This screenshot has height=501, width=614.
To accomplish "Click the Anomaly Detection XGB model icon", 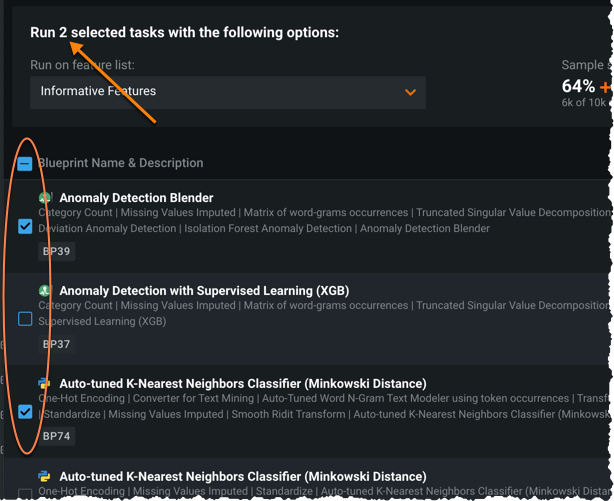I will click(45, 291).
